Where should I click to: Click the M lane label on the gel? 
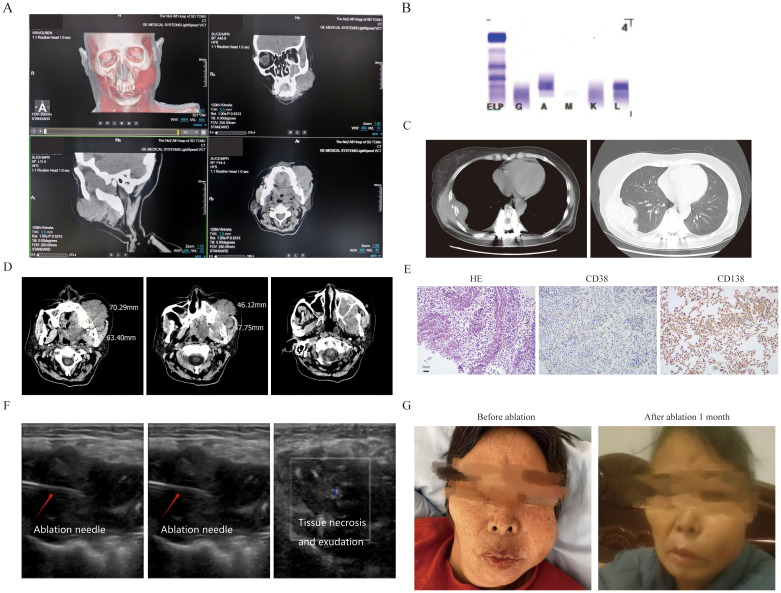(569, 107)
